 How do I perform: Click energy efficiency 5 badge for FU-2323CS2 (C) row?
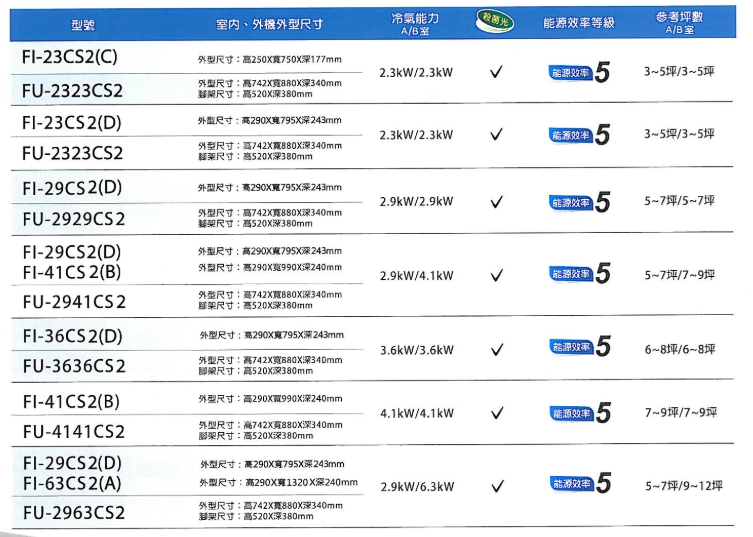pos(579,73)
